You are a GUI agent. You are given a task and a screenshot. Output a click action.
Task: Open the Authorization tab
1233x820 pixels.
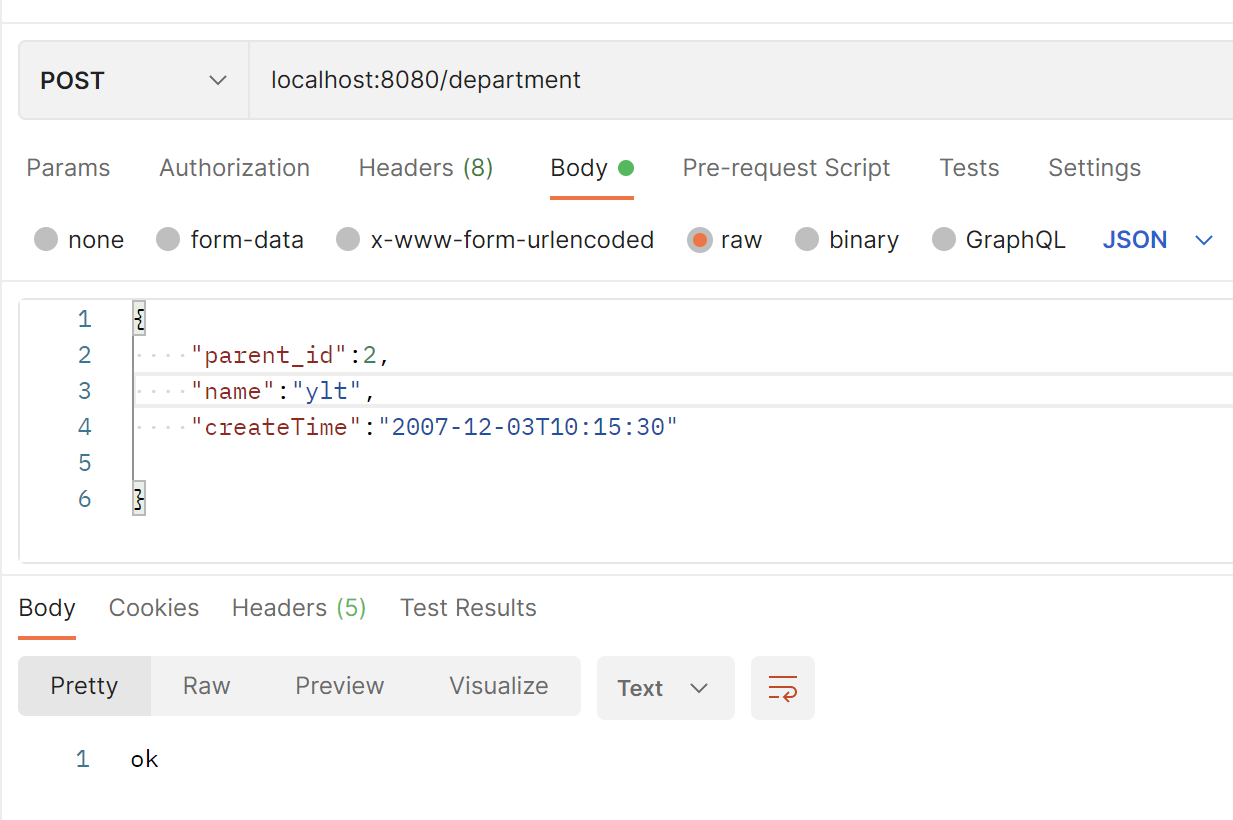coord(234,168)
